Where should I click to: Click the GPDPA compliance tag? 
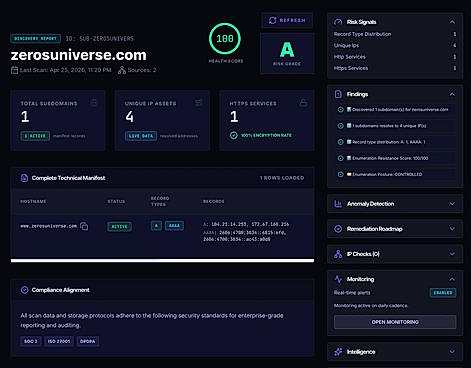87,341
